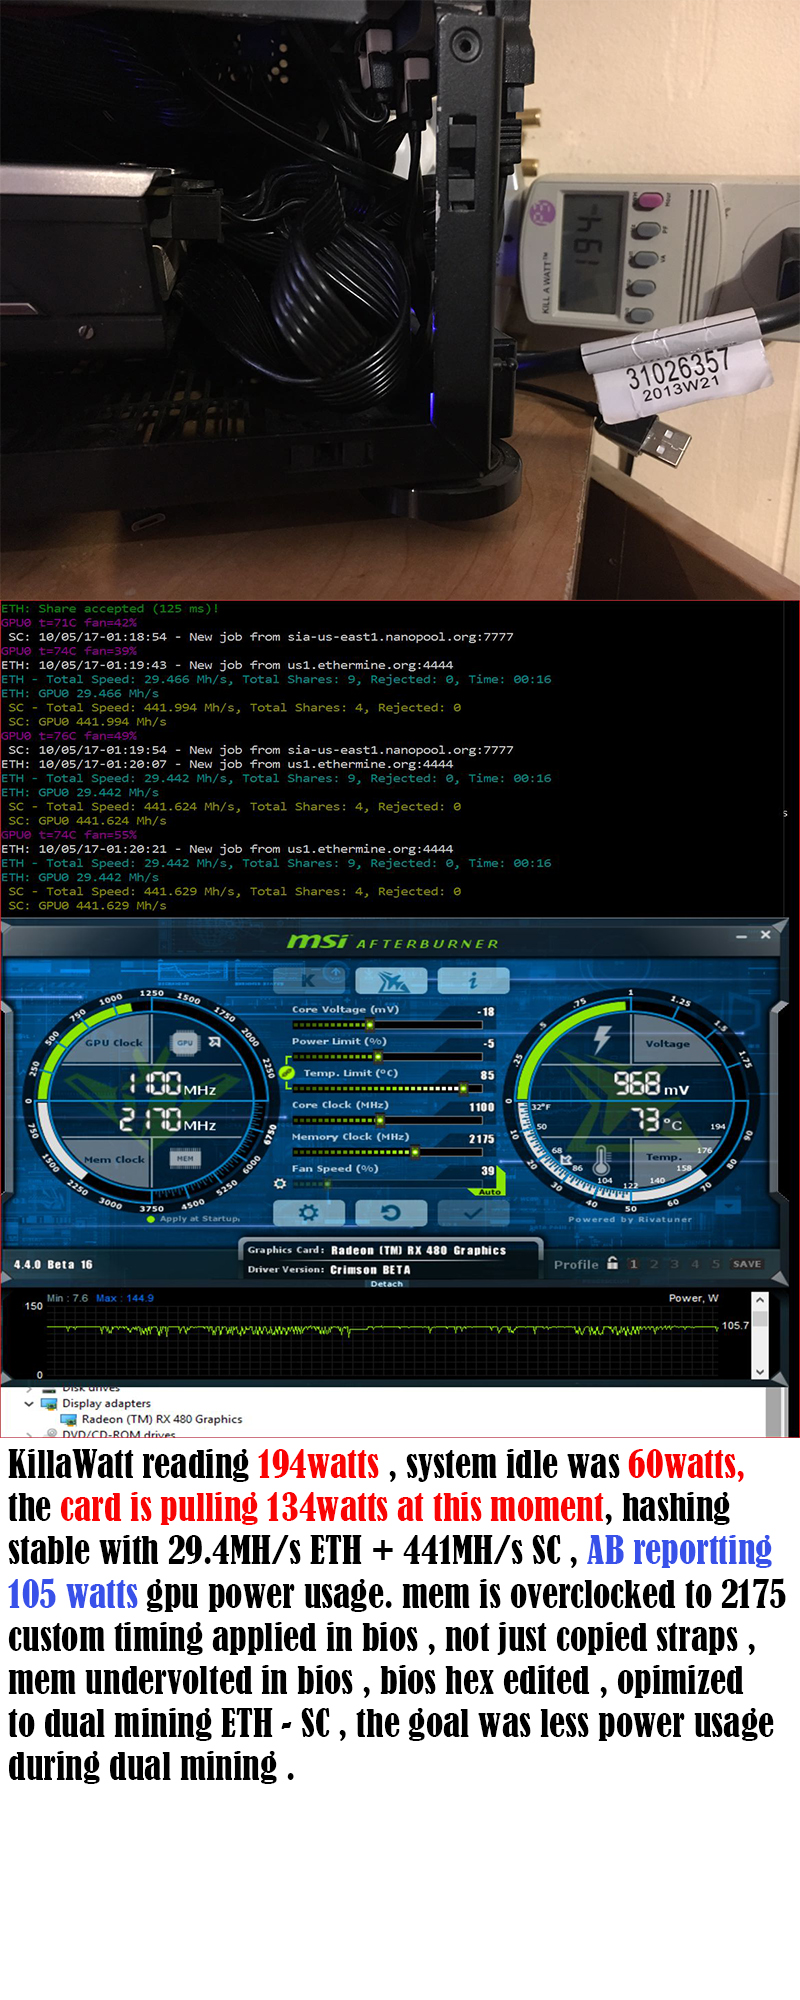
Task: Toggle the Power/Temp limit link icon
Action: click(x=288, y=1073)
